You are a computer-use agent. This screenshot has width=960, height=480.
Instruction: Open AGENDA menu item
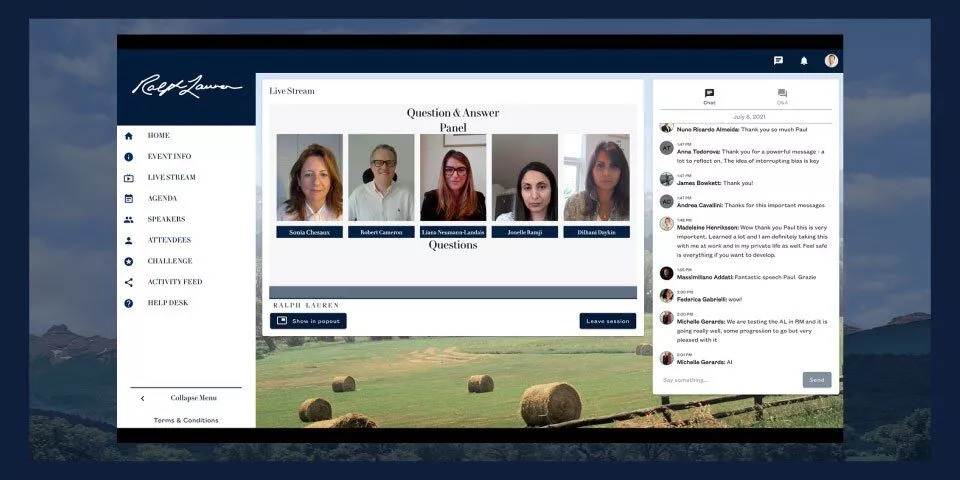coord(162,198)
